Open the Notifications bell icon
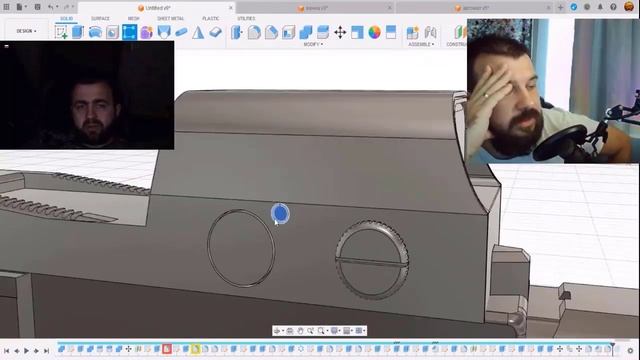This screenshot has height=360, width=640. pyautogui.click(x=600, y=7)
